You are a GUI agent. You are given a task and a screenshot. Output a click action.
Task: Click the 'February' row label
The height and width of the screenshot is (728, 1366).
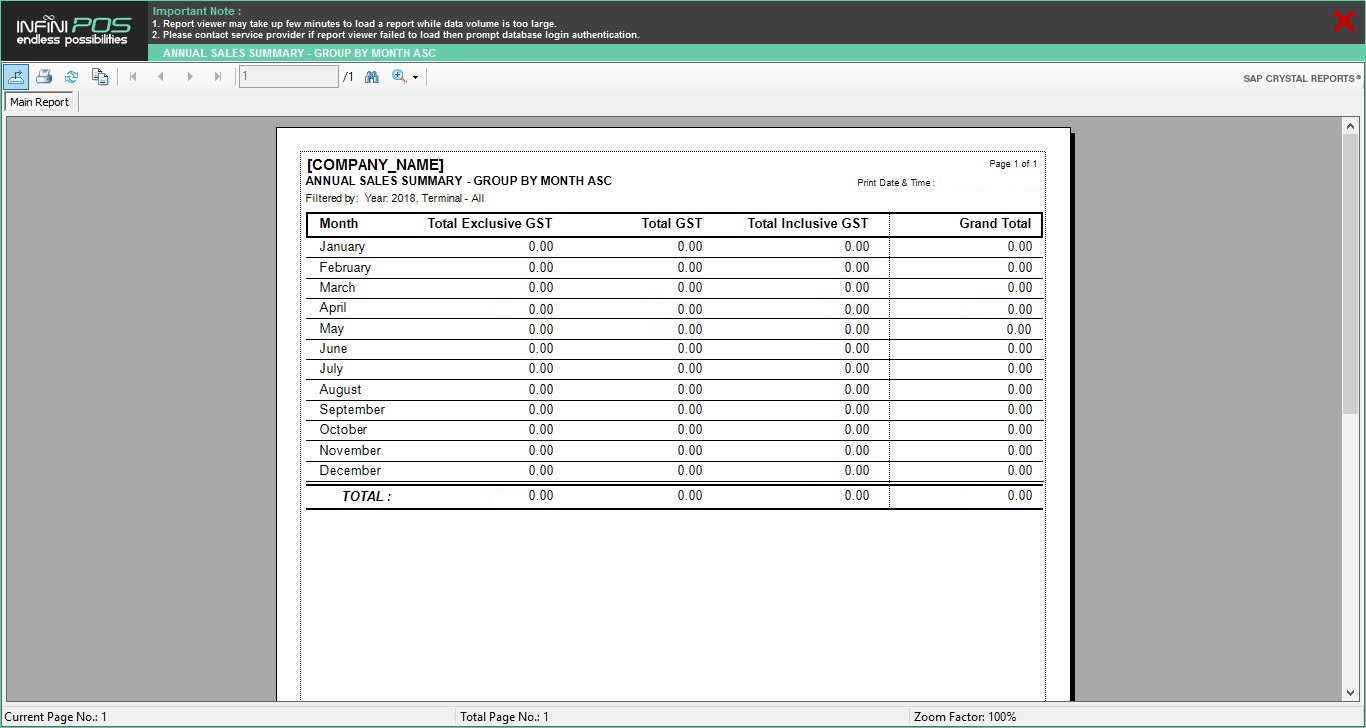345,267
